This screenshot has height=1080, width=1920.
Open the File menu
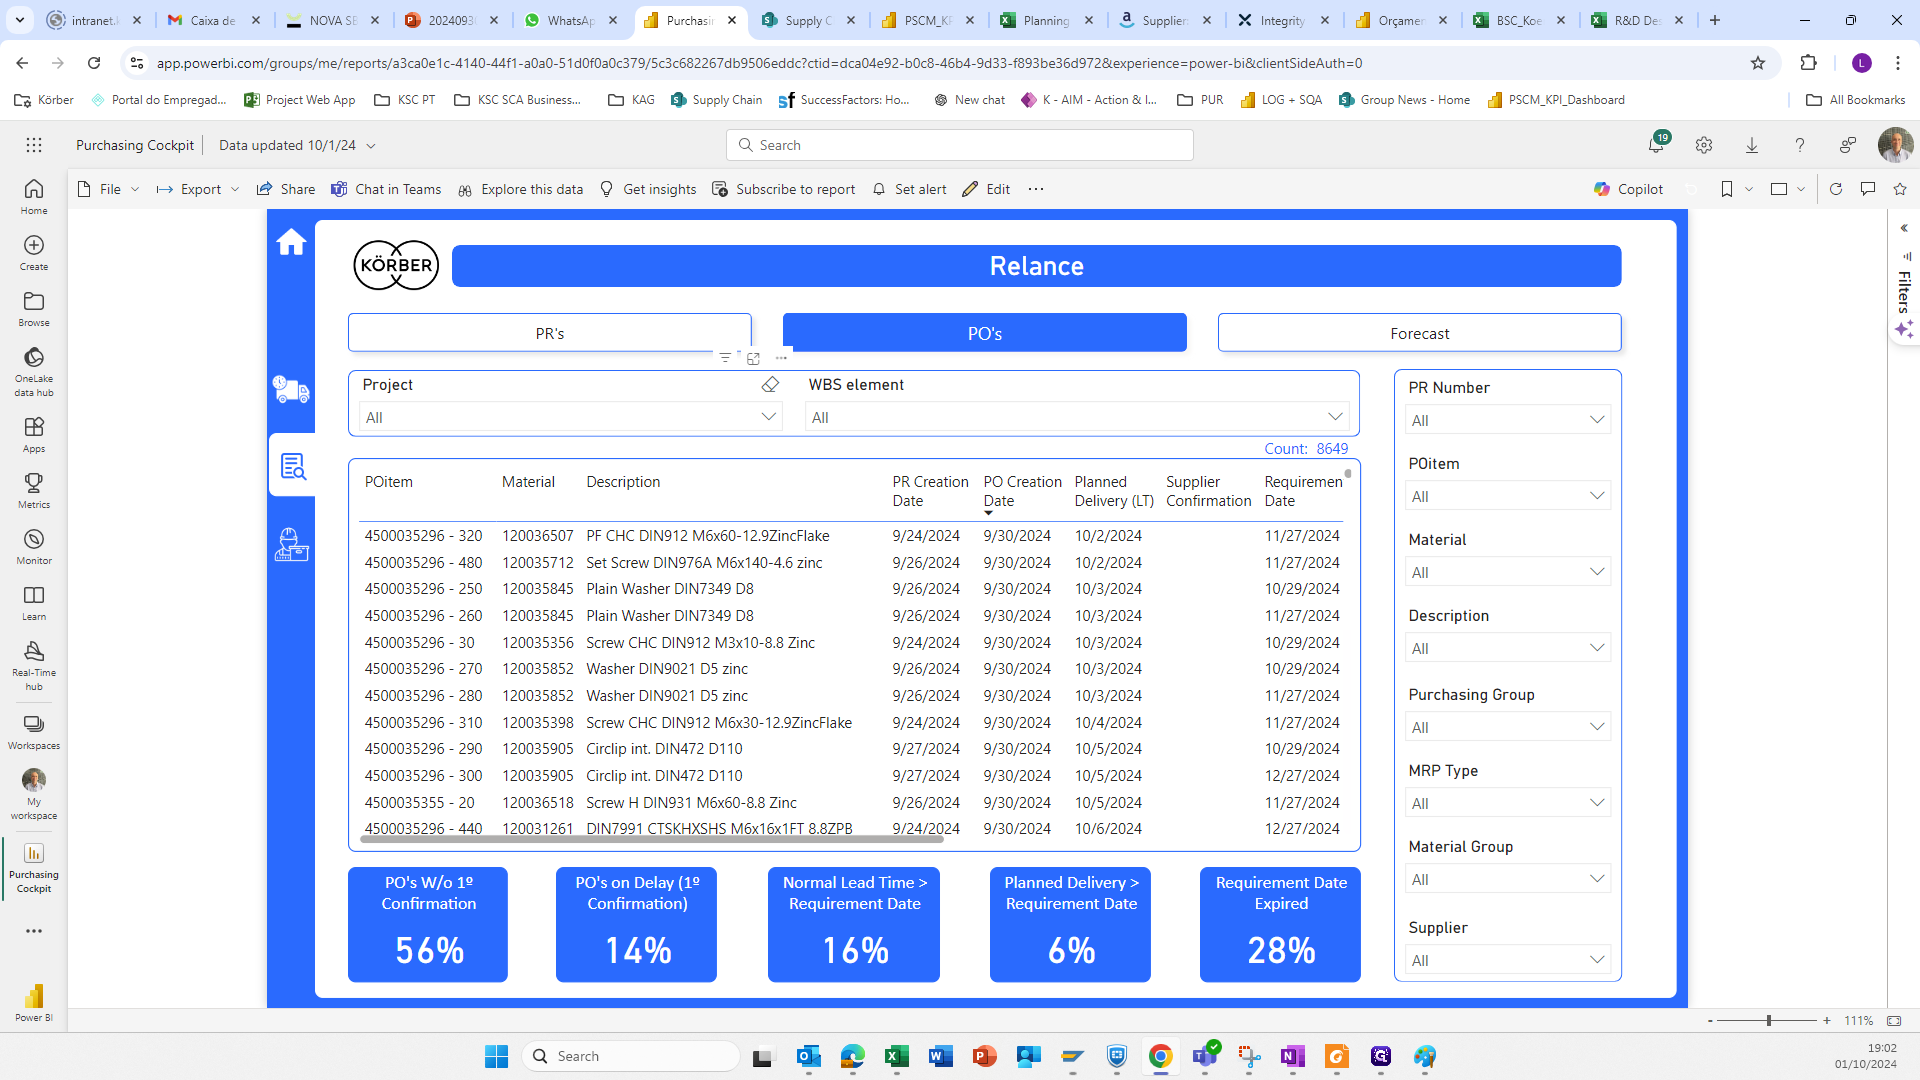click(109, 189)
